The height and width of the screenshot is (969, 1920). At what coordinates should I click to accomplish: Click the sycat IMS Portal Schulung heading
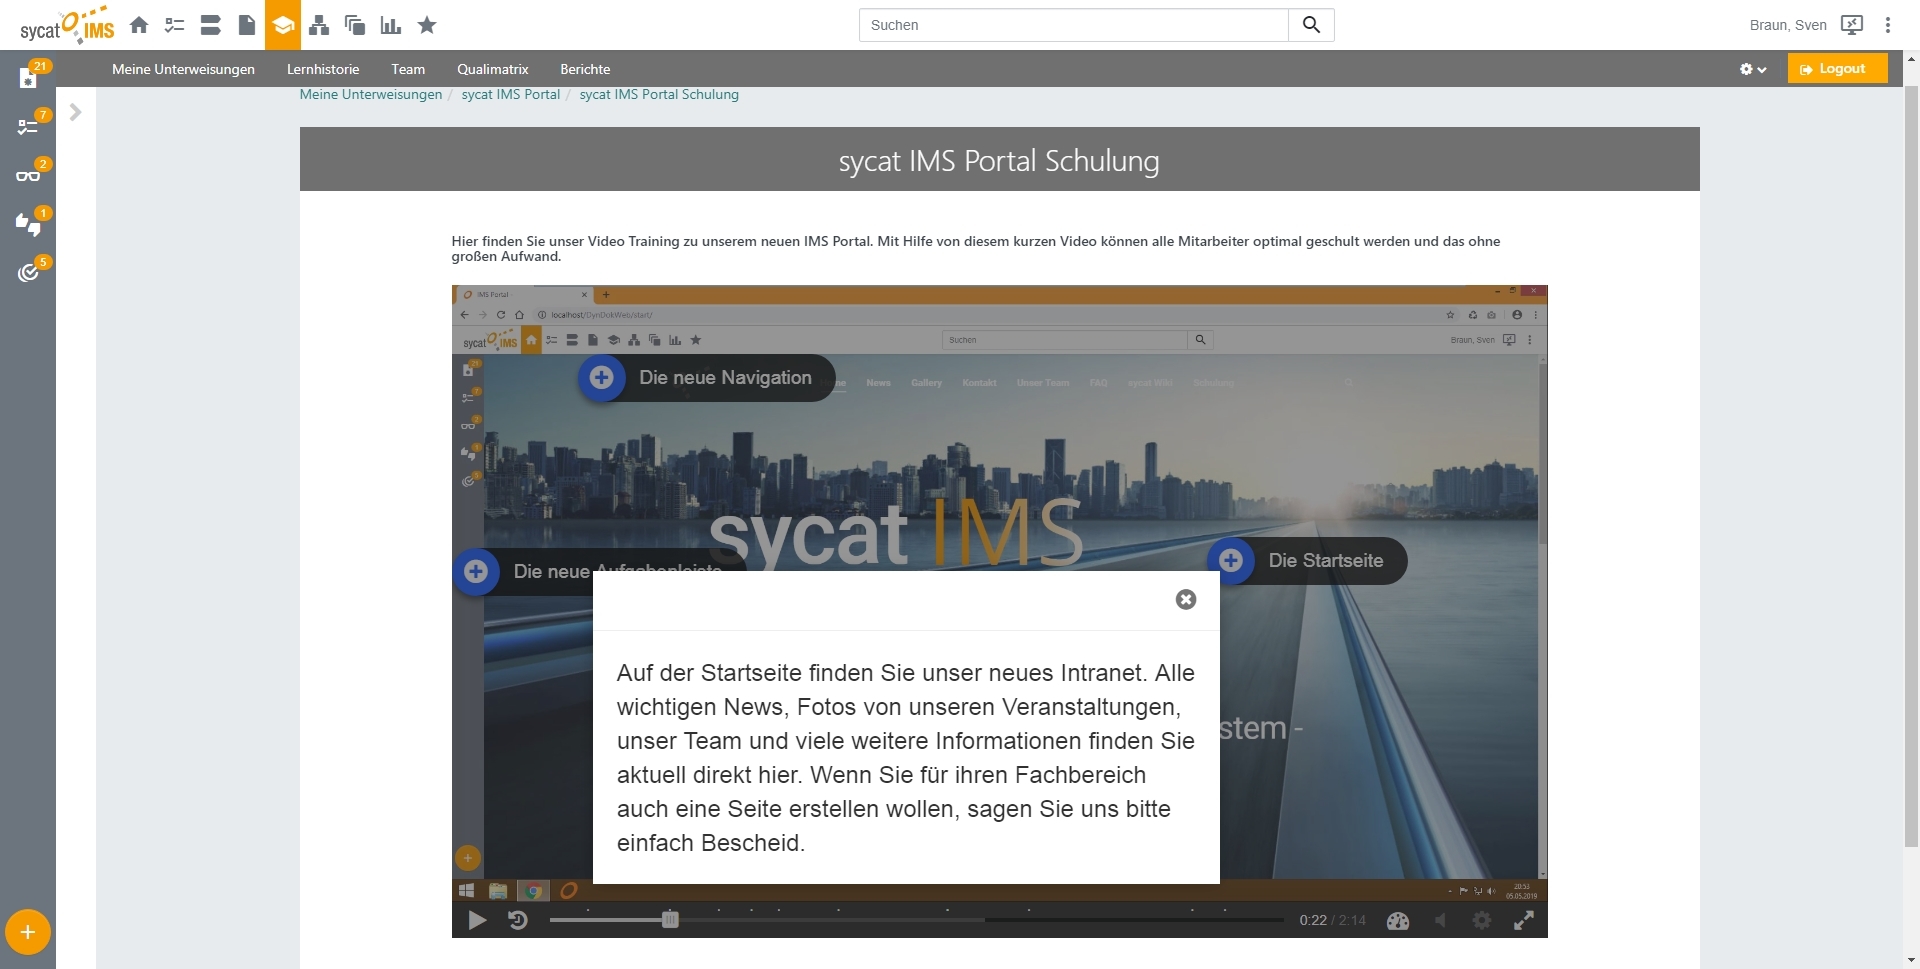(999, 160)
